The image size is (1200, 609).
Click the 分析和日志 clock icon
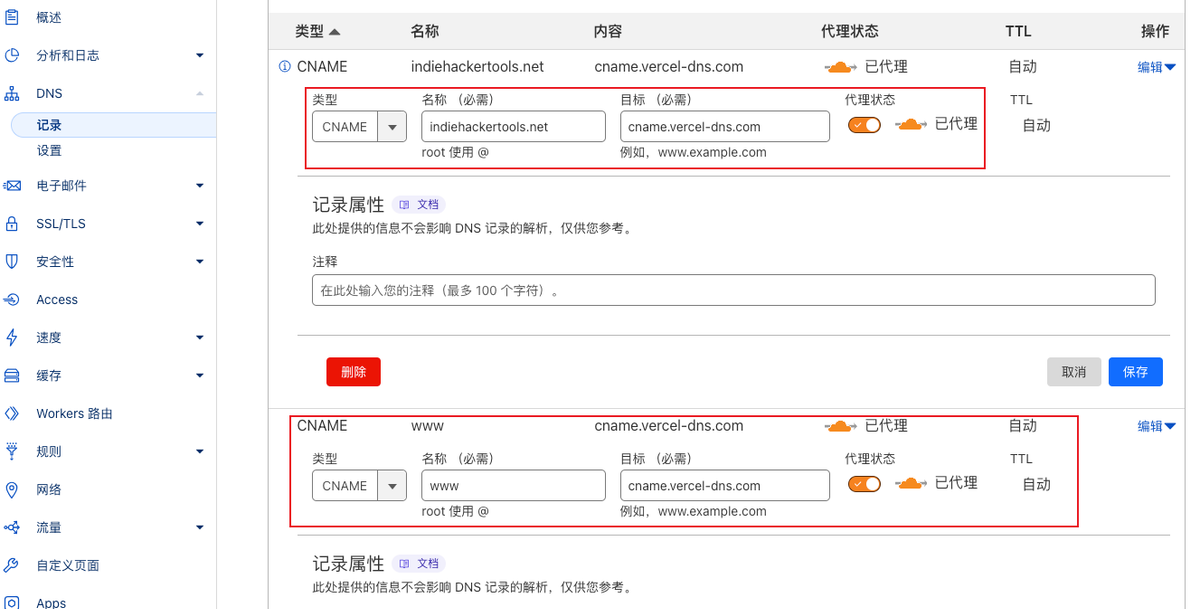(x=12, y=55)
